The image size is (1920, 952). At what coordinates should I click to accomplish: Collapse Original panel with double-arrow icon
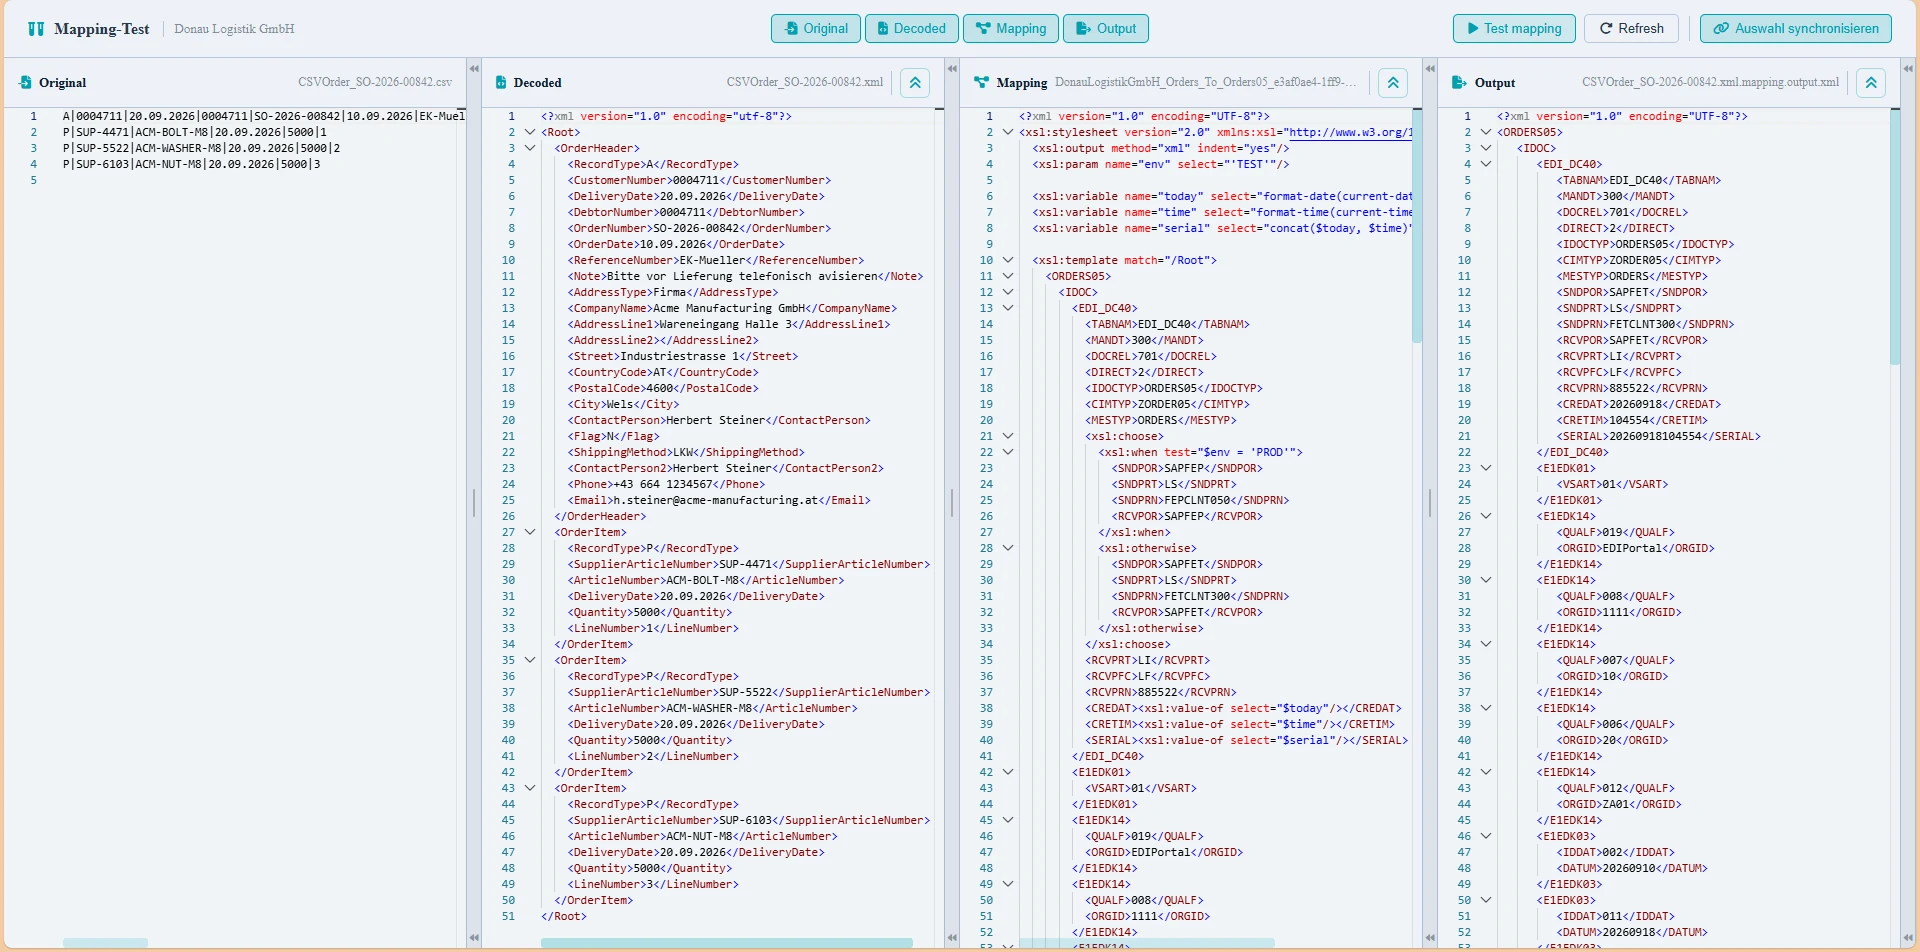474,69
